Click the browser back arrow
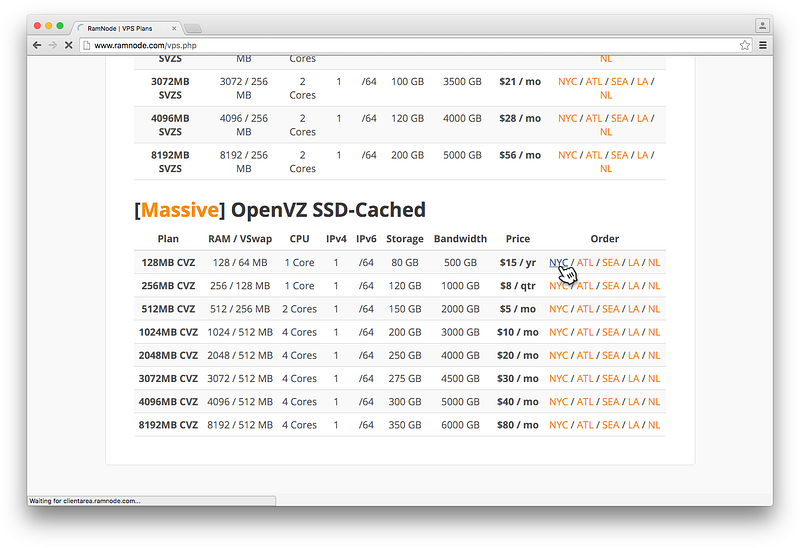The width and height of the screenshot is (800, 548). (x=37, y=45)
